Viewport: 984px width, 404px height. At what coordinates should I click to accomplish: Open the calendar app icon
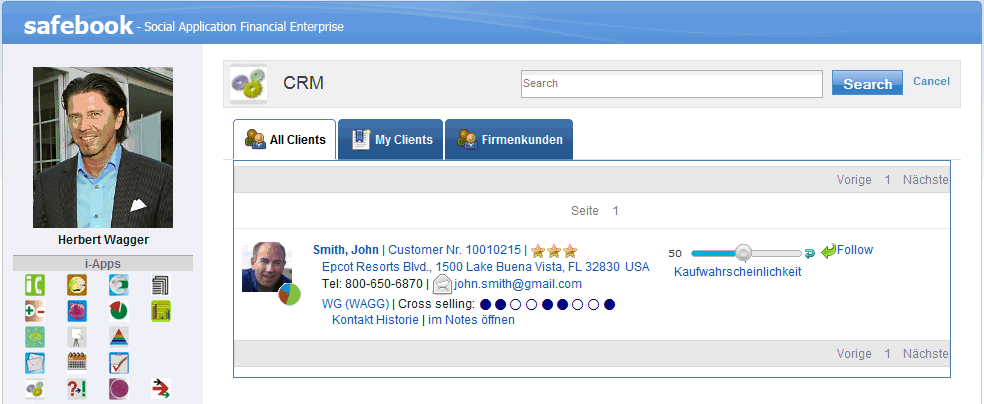tap(77, 362)
